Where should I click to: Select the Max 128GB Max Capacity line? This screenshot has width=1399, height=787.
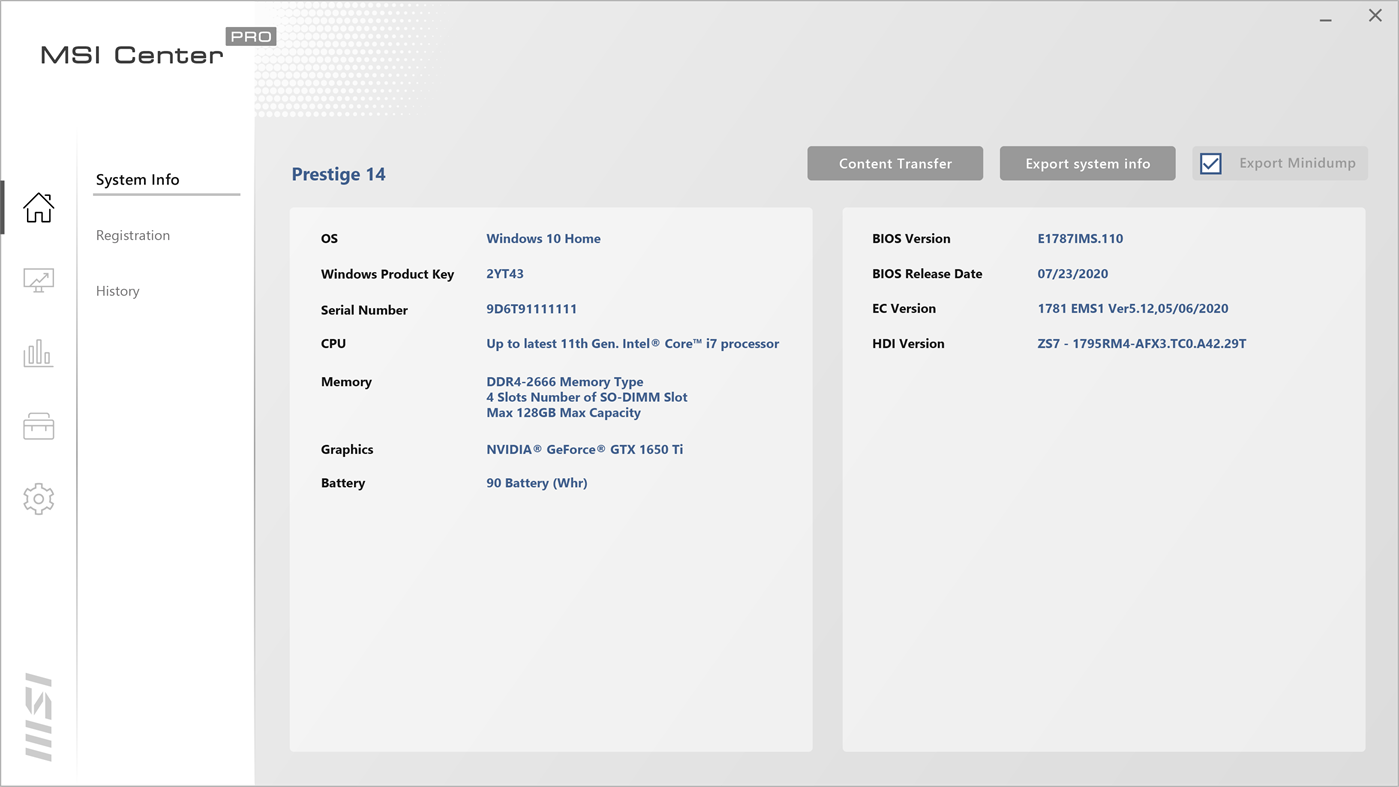(x=564, y=412)
